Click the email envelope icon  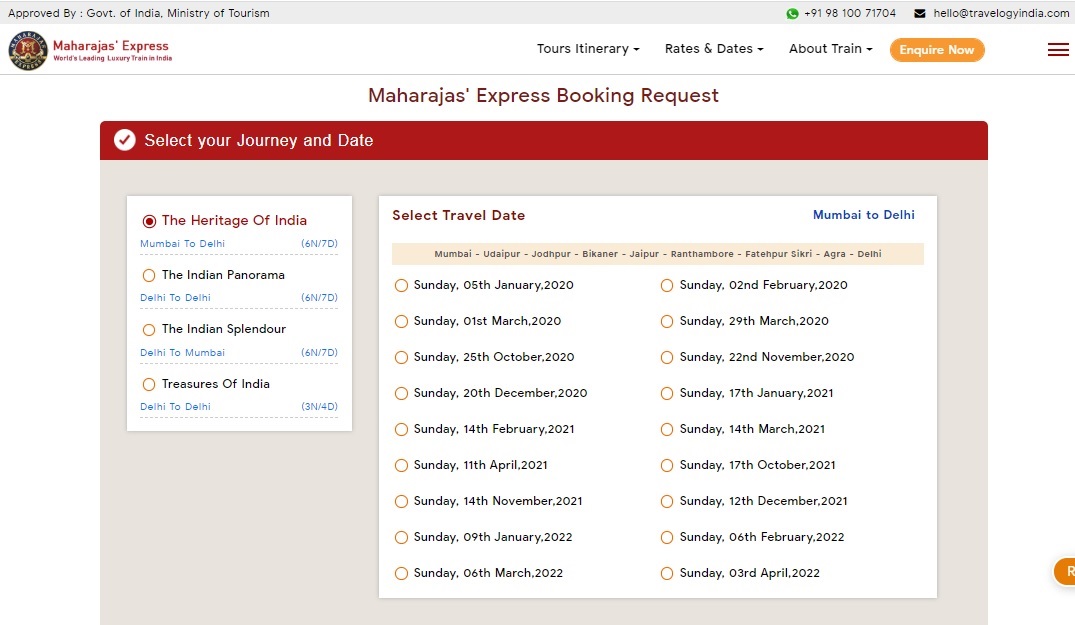920,14
